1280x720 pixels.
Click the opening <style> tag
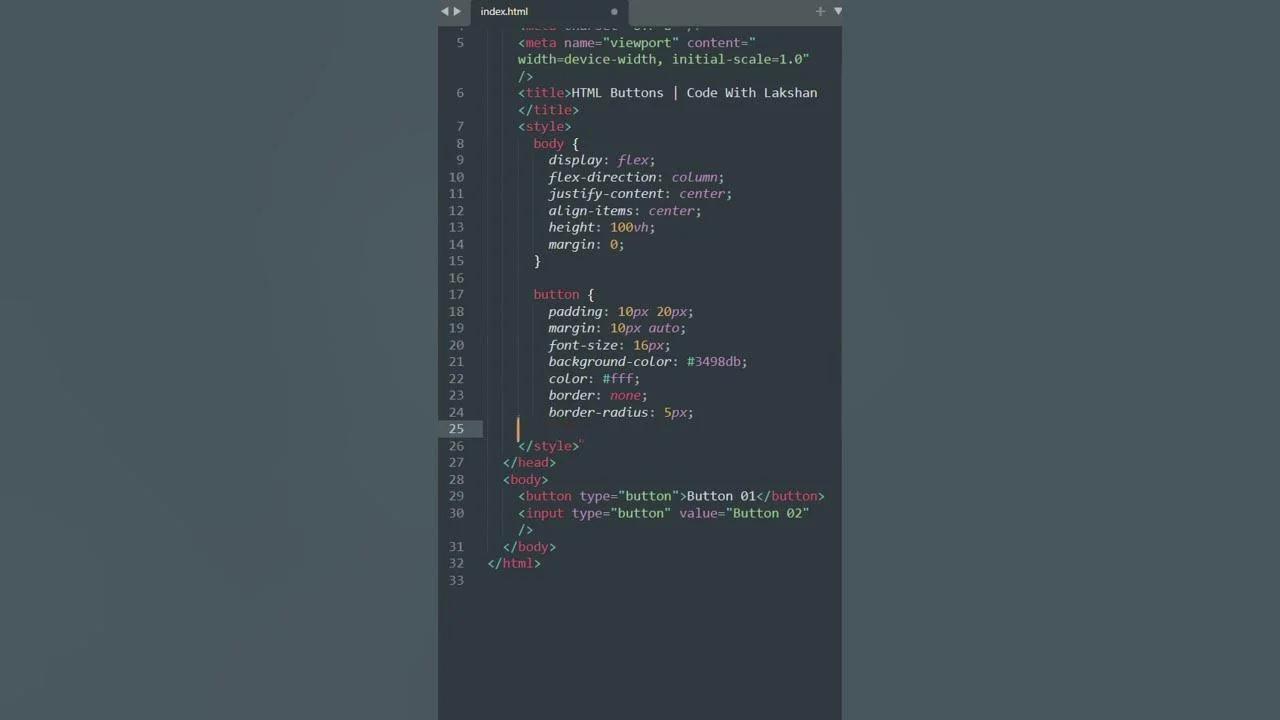[545, 127]
